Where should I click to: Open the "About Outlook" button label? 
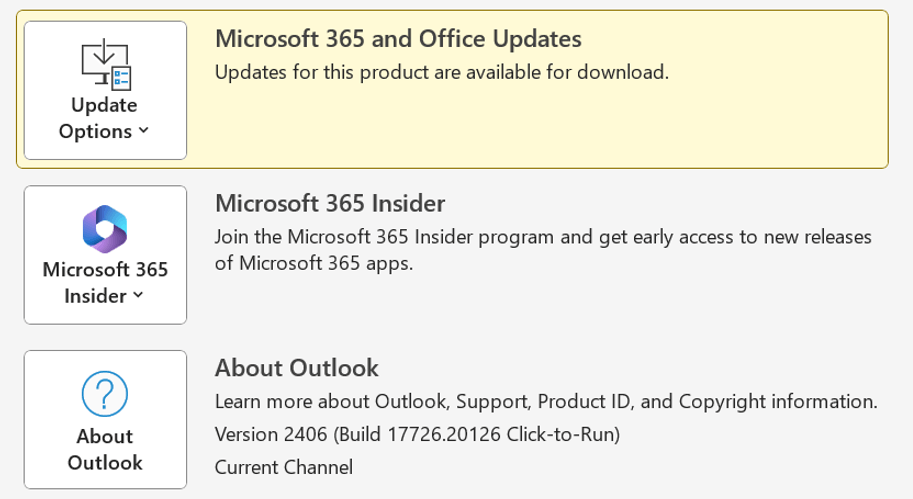point(105,449)
